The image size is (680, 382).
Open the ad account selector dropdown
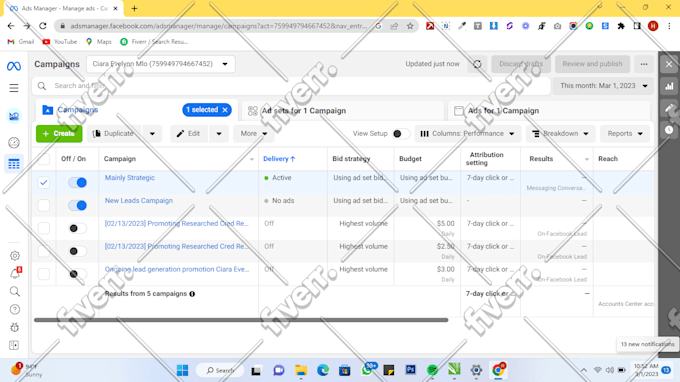[160, 64]
